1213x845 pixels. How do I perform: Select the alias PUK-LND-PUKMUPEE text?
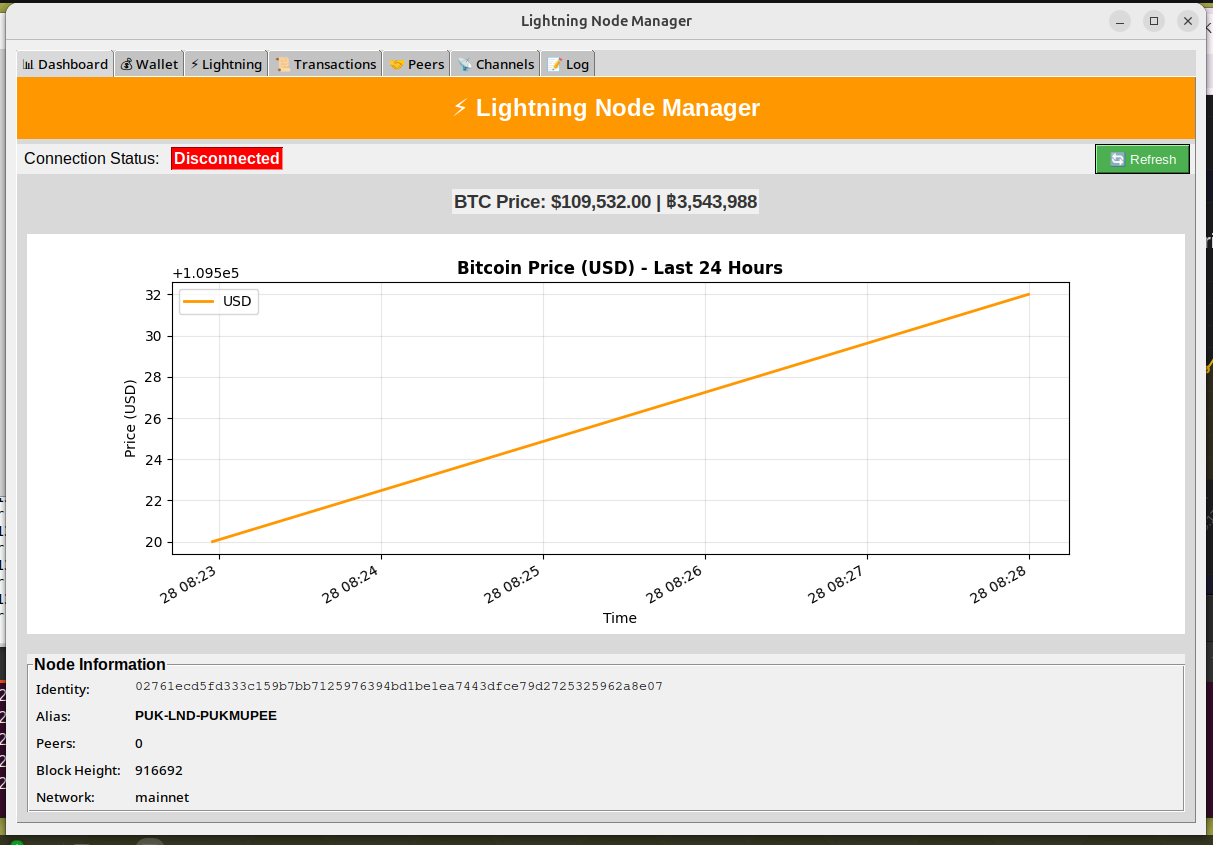click(205, 716)
